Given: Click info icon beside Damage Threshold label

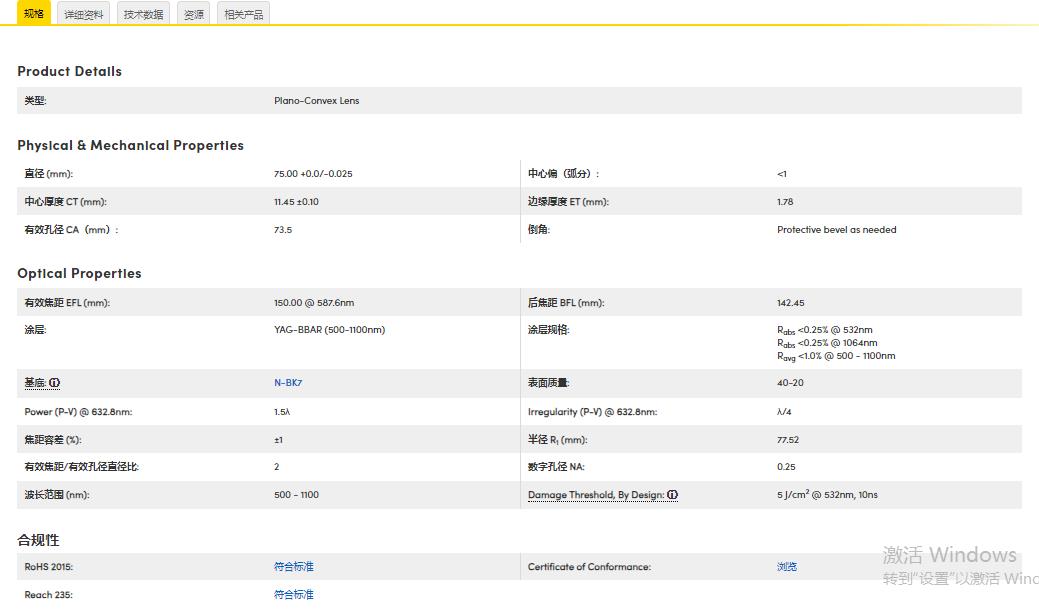Looking at the screenshot, I should click(x=673, y=495).
